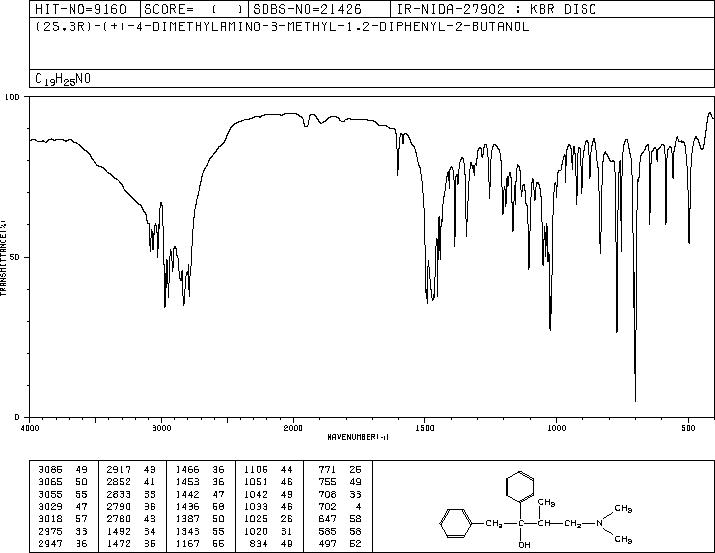Click the upper phenyl ring in the structure
715x553 pixels.
(520, 487)
